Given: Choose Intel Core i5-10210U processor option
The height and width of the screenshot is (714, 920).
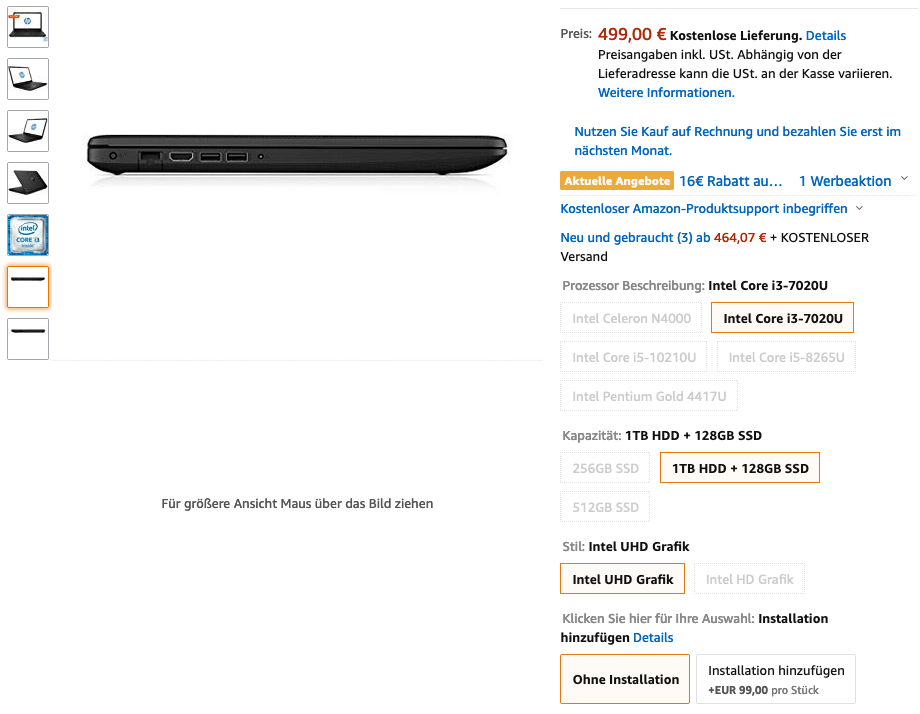Looking at the screenshot, I should (634, 357).
